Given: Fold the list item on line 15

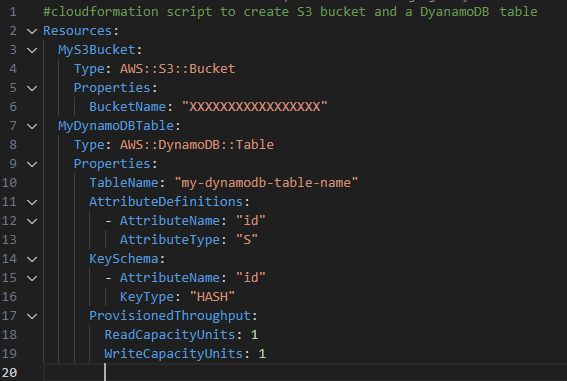Looking at the screenshot, I should coord(32,278).
